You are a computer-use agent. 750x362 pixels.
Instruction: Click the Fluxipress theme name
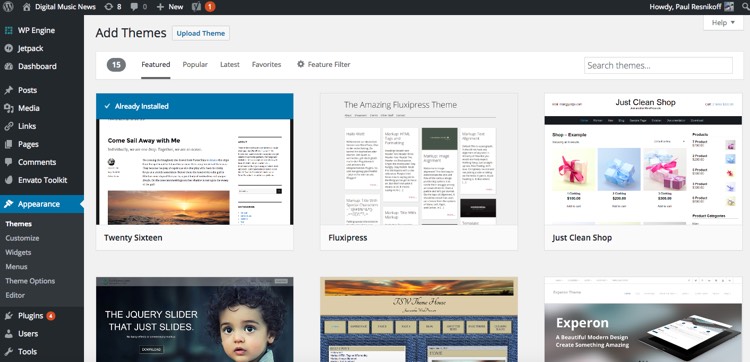[348, 238]
